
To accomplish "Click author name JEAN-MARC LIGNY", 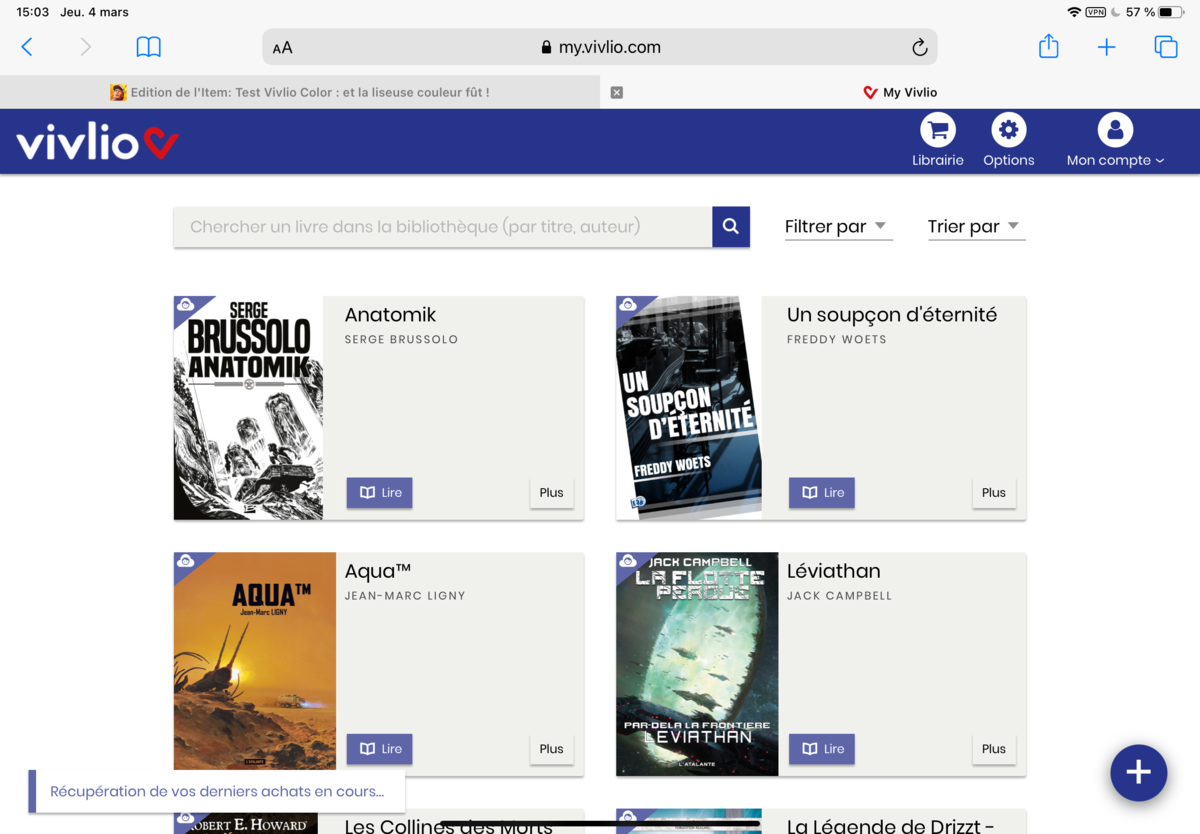I will click(x=405, y=596).
